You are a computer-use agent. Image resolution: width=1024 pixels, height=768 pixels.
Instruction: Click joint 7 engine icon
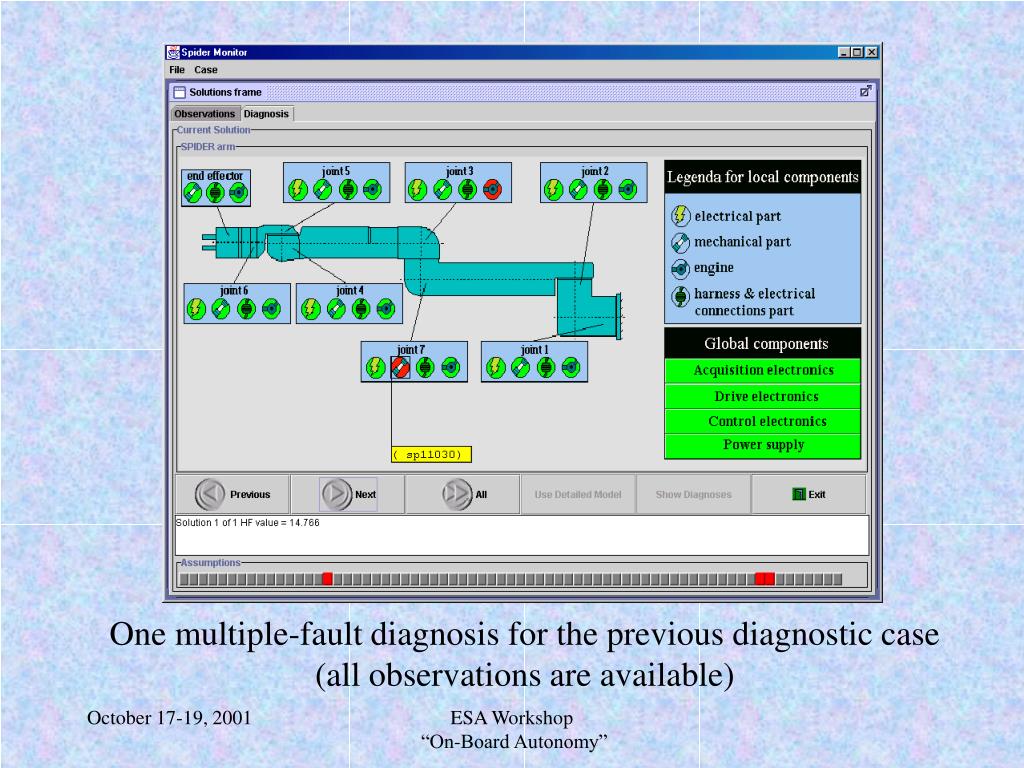click(x=450, y=368)
